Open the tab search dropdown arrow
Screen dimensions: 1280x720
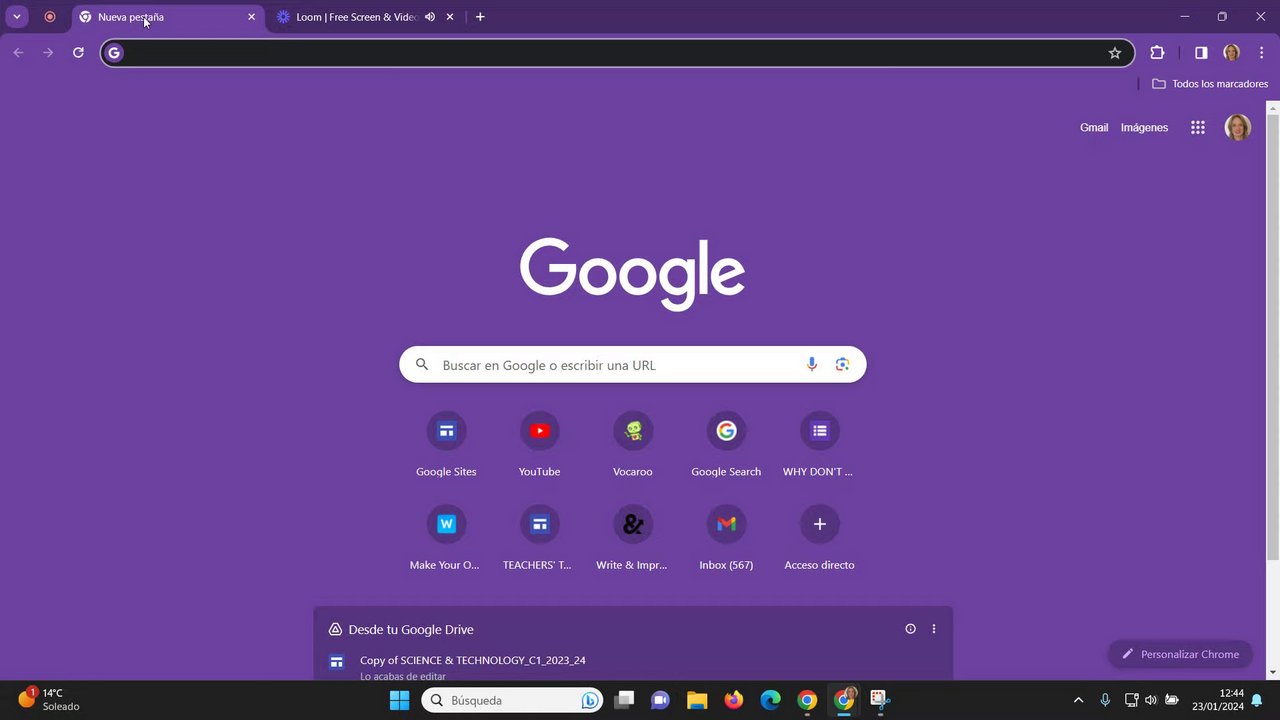click(17, 17)
